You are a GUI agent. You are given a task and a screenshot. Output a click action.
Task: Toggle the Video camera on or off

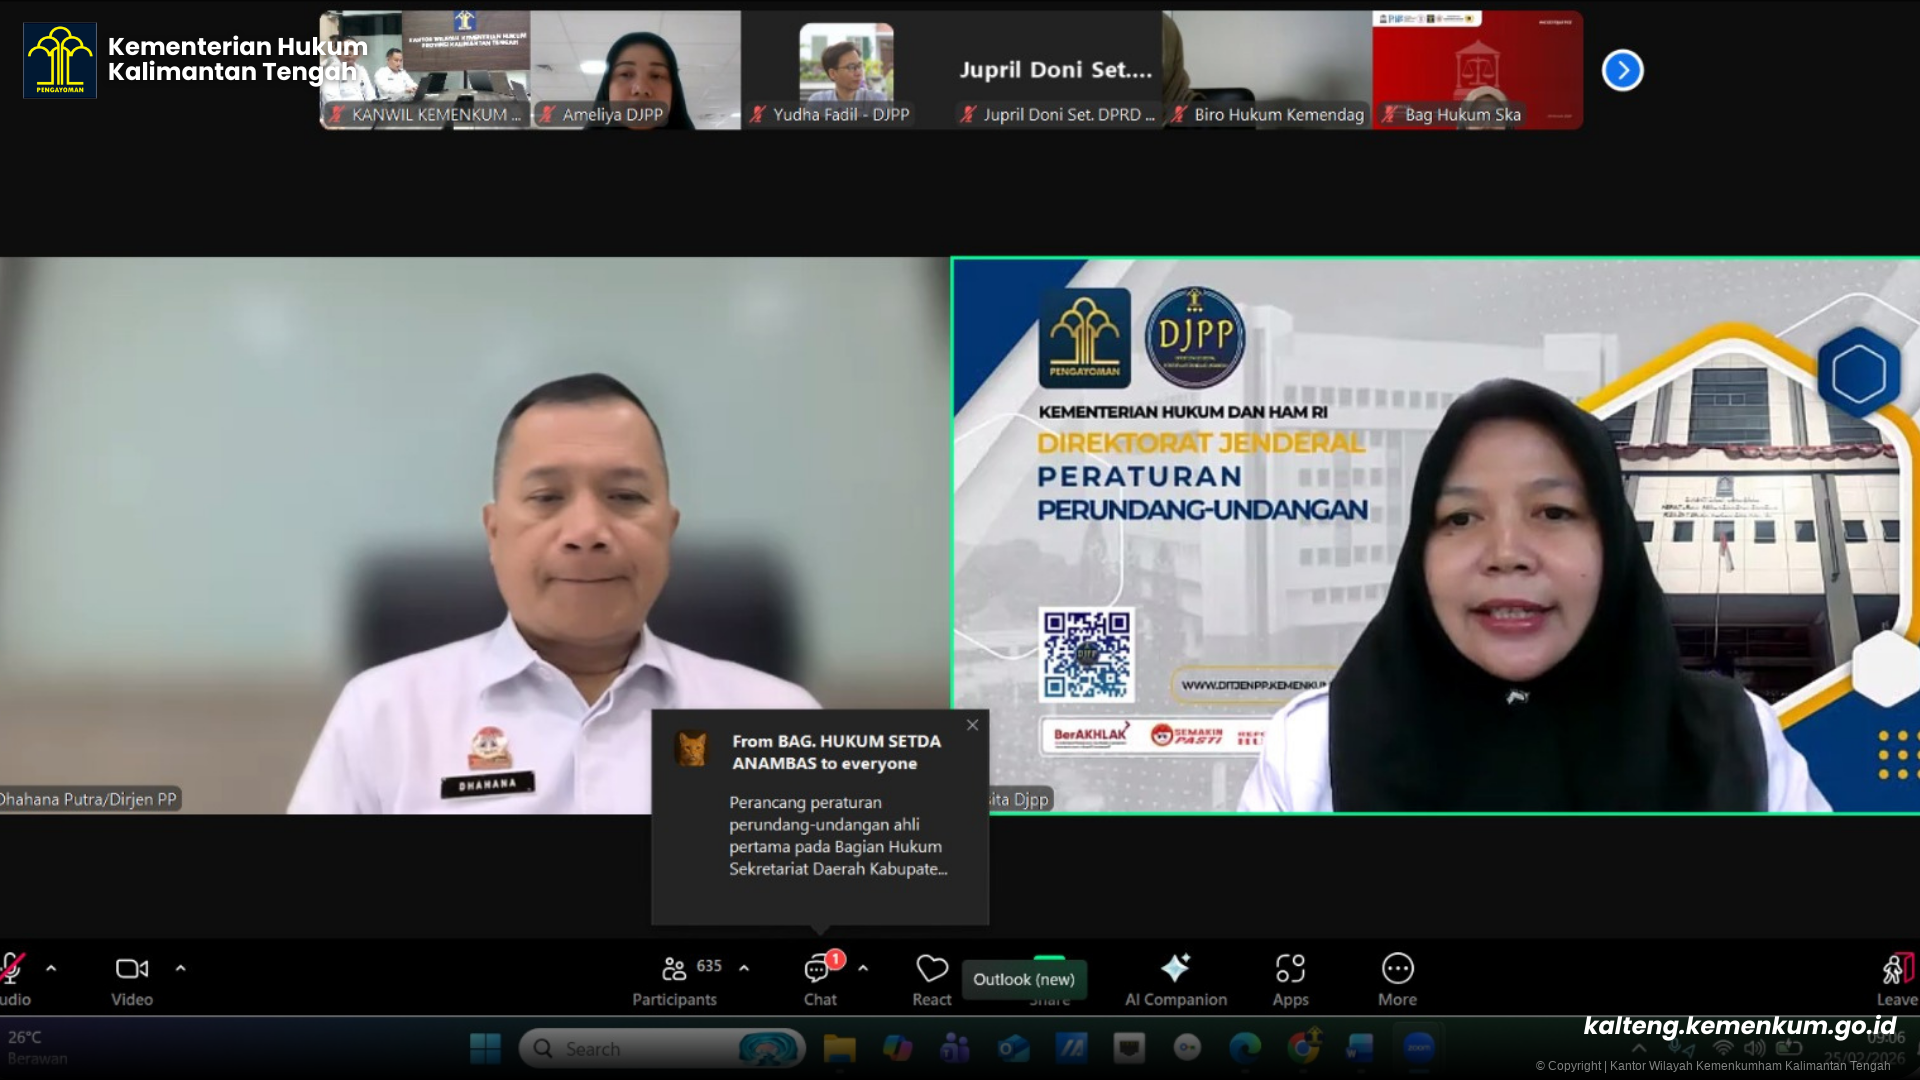132,969
